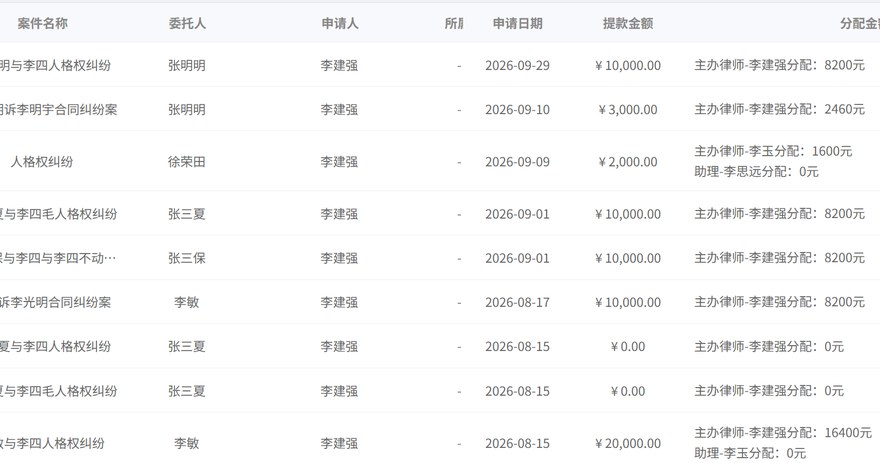This screenshot has height=463, width=880.
Task: Open case 与李四与李四不动…
Action: [58, 258]
